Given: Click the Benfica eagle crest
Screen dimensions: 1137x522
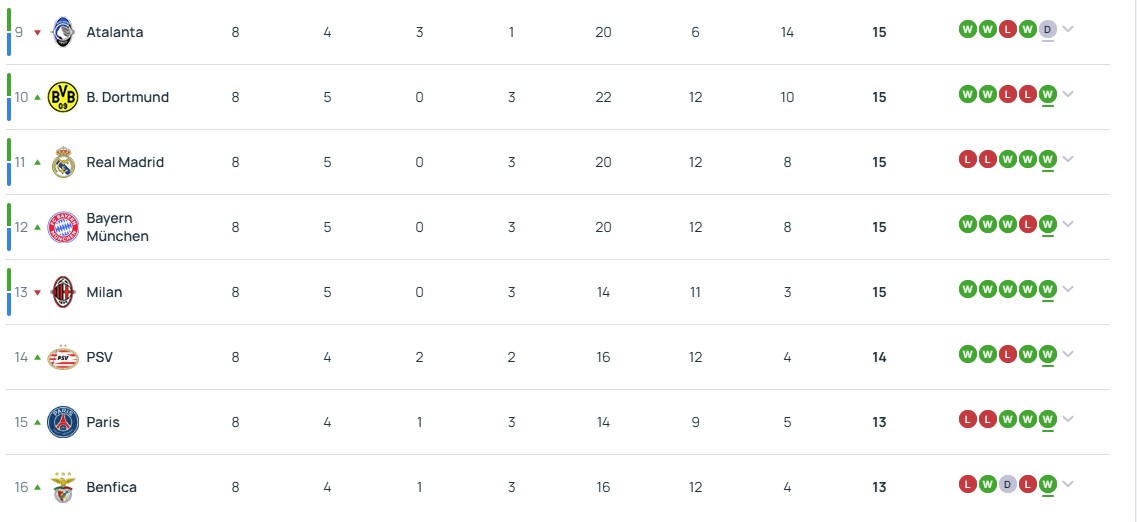Looking at the screenshot, I should pos(63,487).
